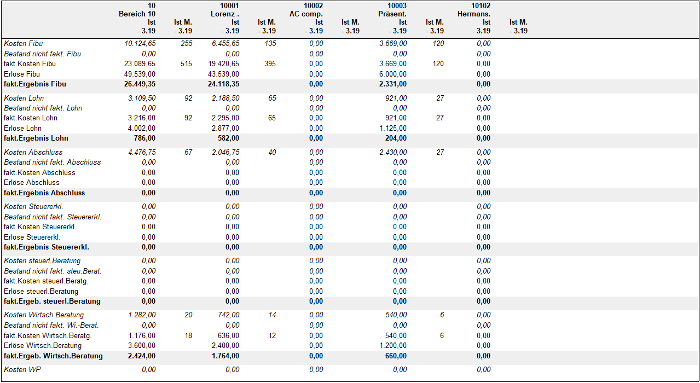700x383 pixels.
Task: Select 'Bestand nicht fakt. Wi.-Berat.' row label
Action: point(51,325)
